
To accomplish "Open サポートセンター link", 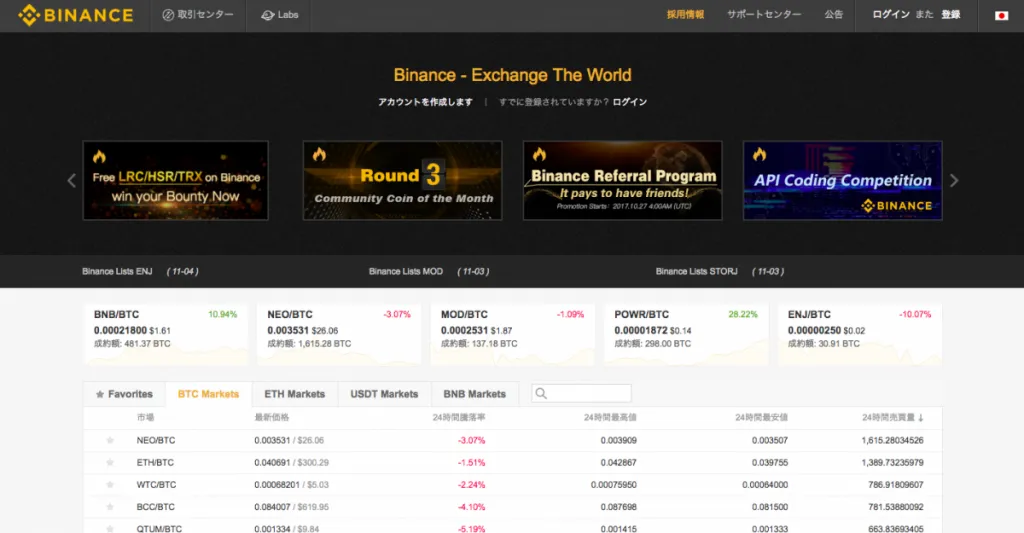I will click(x=764, y=14).
